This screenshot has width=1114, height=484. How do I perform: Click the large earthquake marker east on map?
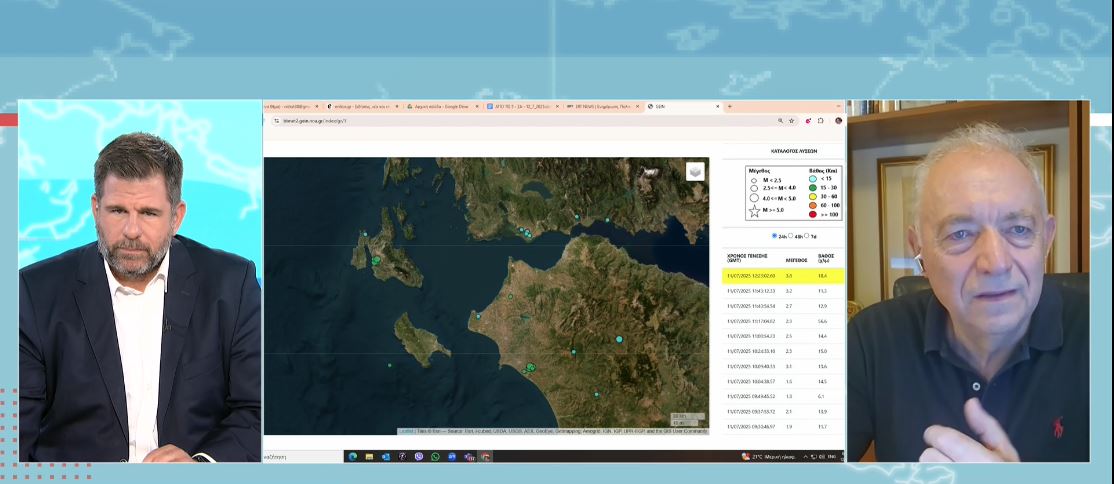click(619, 340)
